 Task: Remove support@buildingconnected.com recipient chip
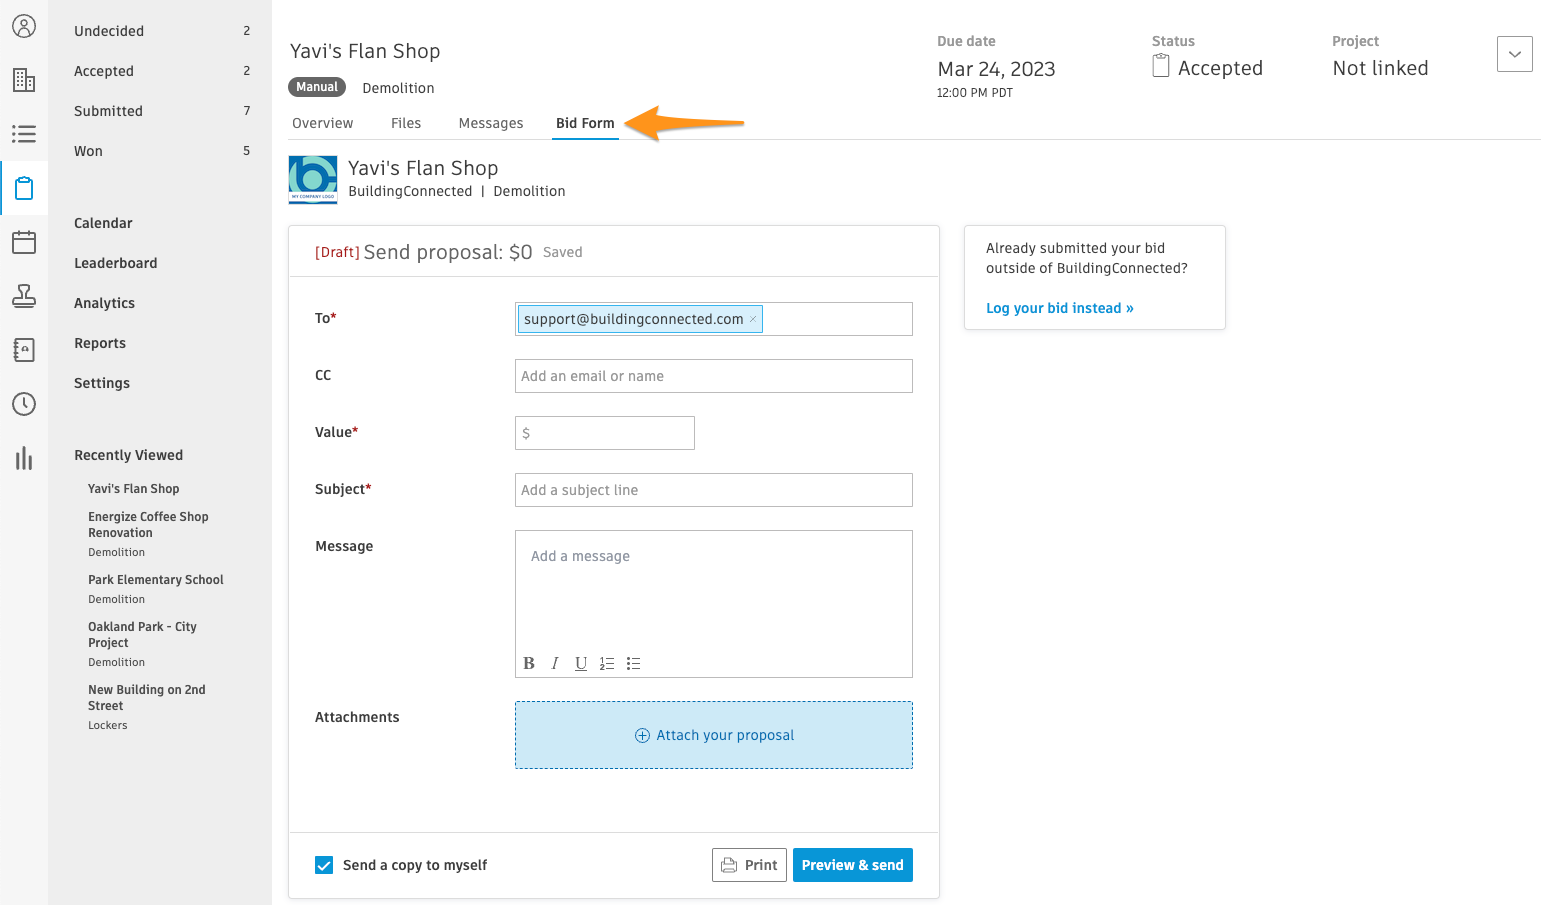click(x=753, y=319)
